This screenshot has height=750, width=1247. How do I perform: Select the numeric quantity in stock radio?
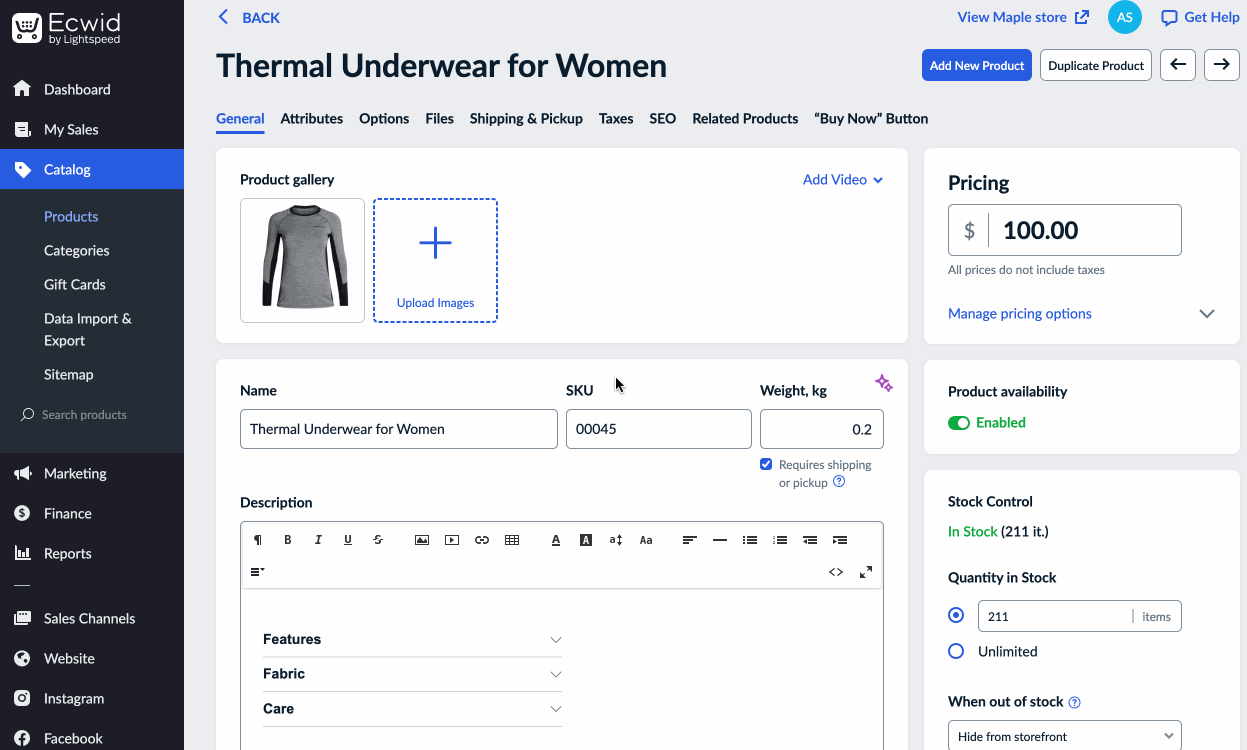click(x=956, y=616)
